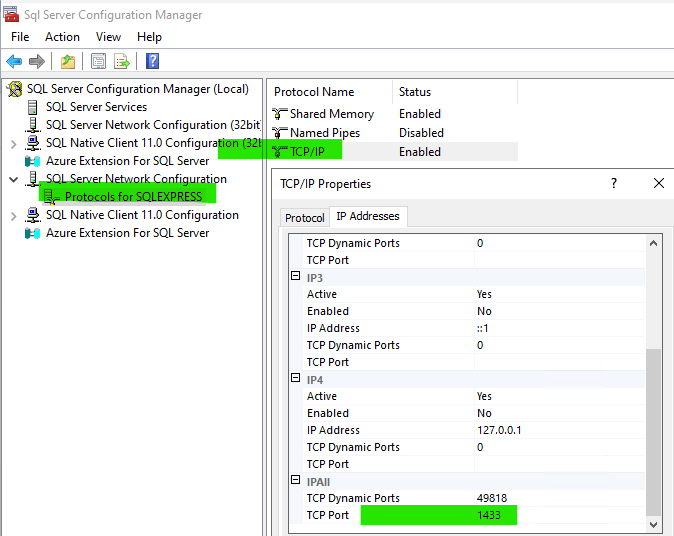The image size is (674, 536).
Task: Close the TCP/IP Properties dialog
Action: (x=659, y=184)
